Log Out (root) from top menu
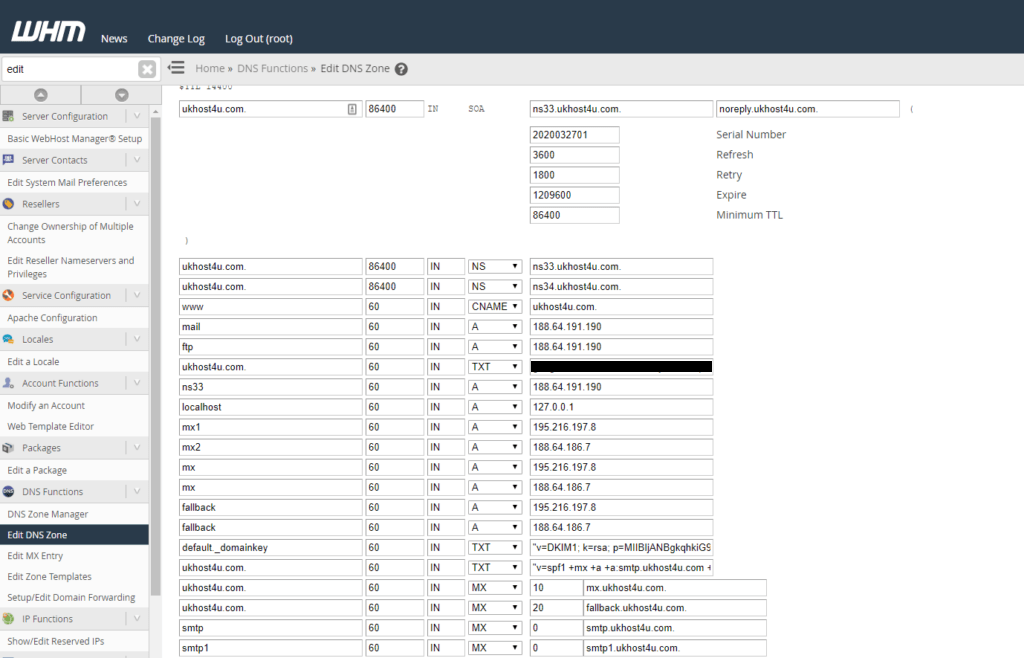This screenshot has height=658, width=1024. (x=259, y=39)
